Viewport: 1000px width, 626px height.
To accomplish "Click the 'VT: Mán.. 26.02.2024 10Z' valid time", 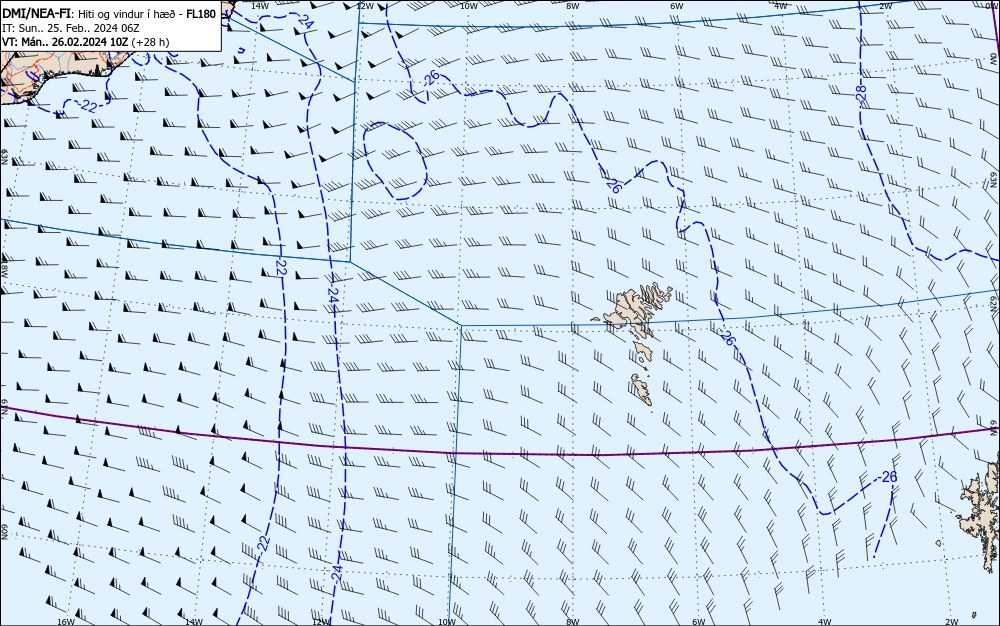I will tap(65, 42).
